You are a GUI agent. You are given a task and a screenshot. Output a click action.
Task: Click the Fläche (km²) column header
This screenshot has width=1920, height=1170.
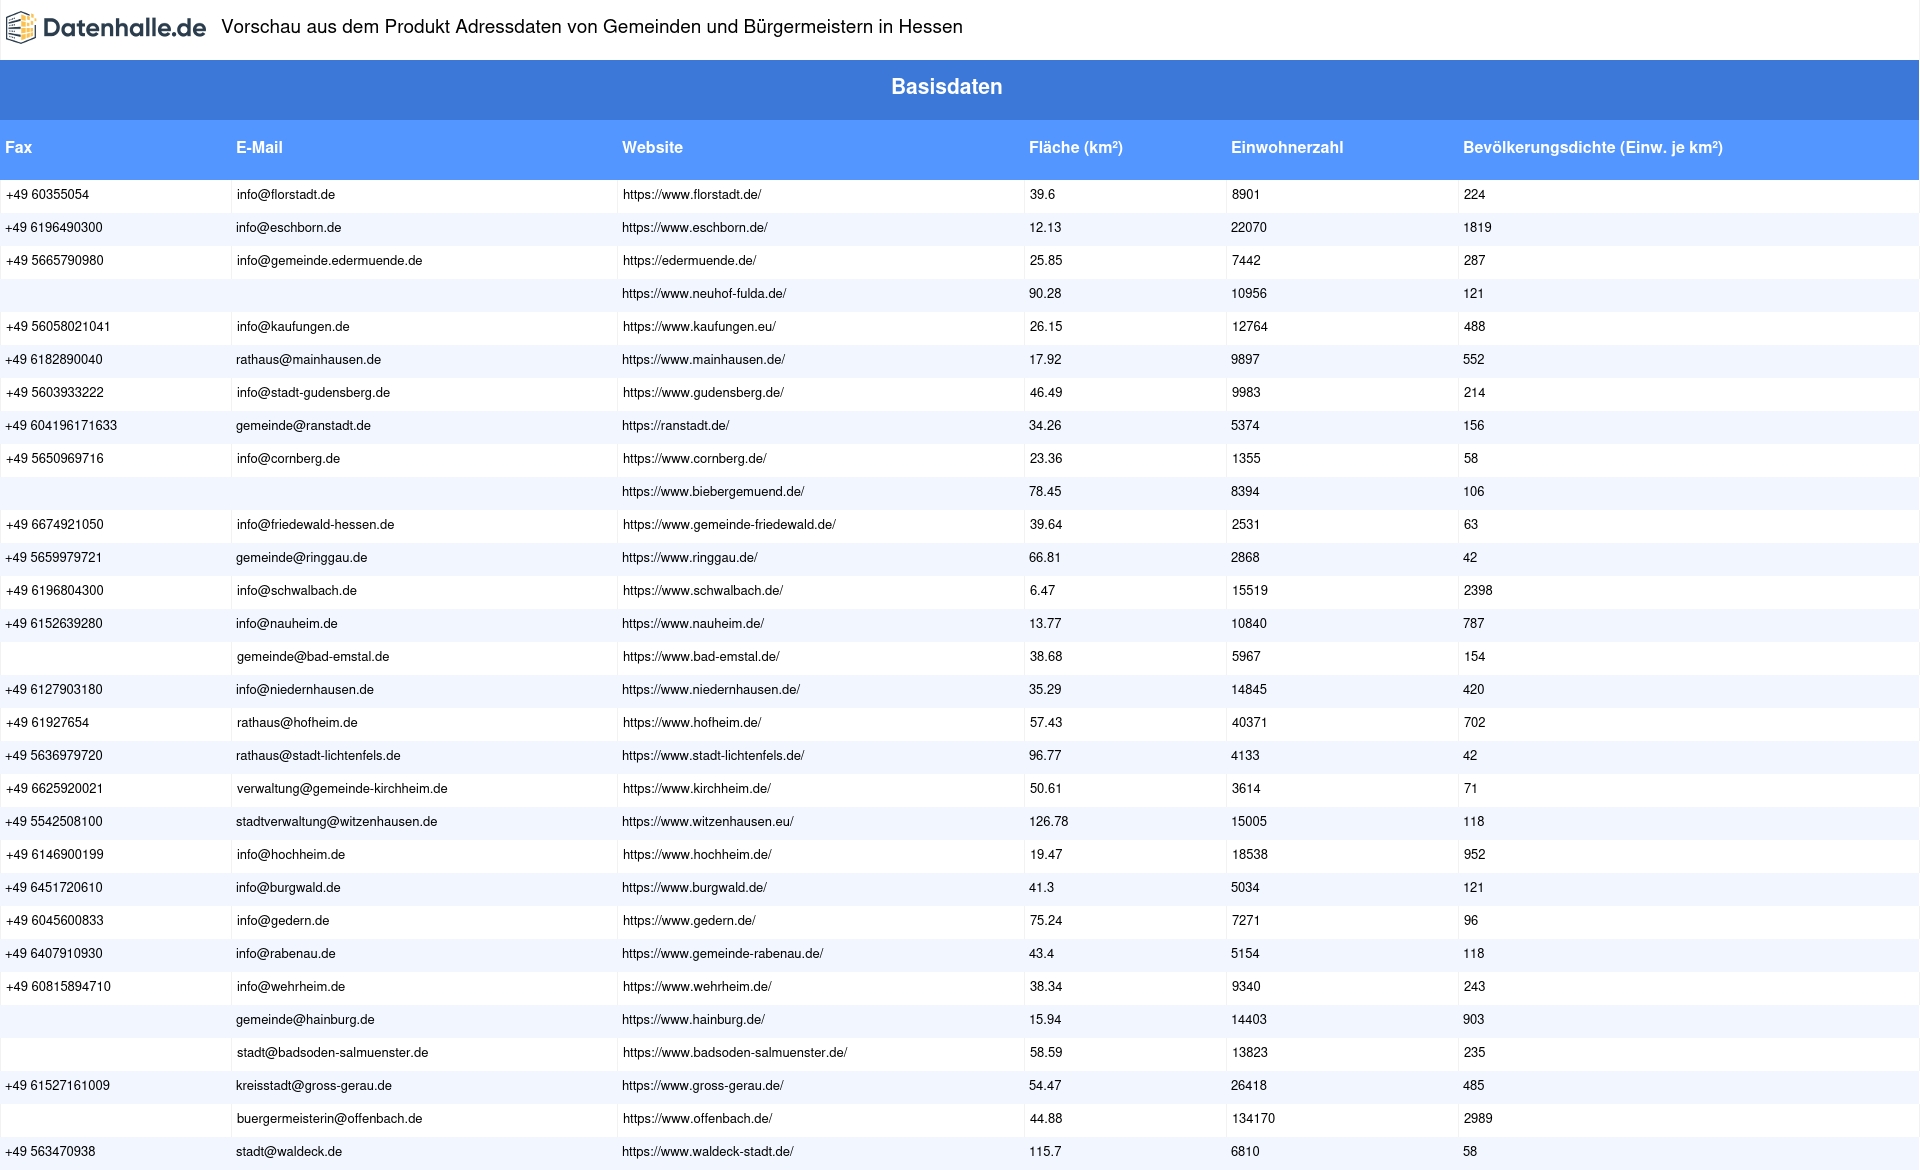click(x=1076, y=147)
